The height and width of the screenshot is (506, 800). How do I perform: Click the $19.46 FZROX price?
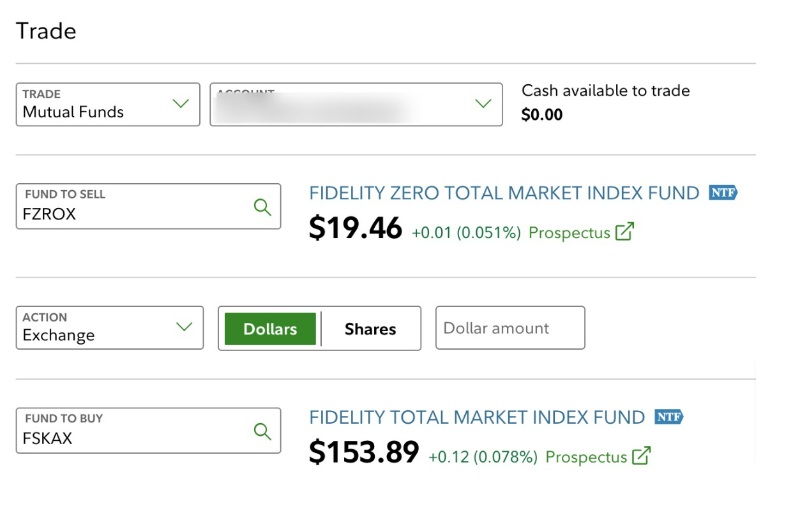[355, 230]
